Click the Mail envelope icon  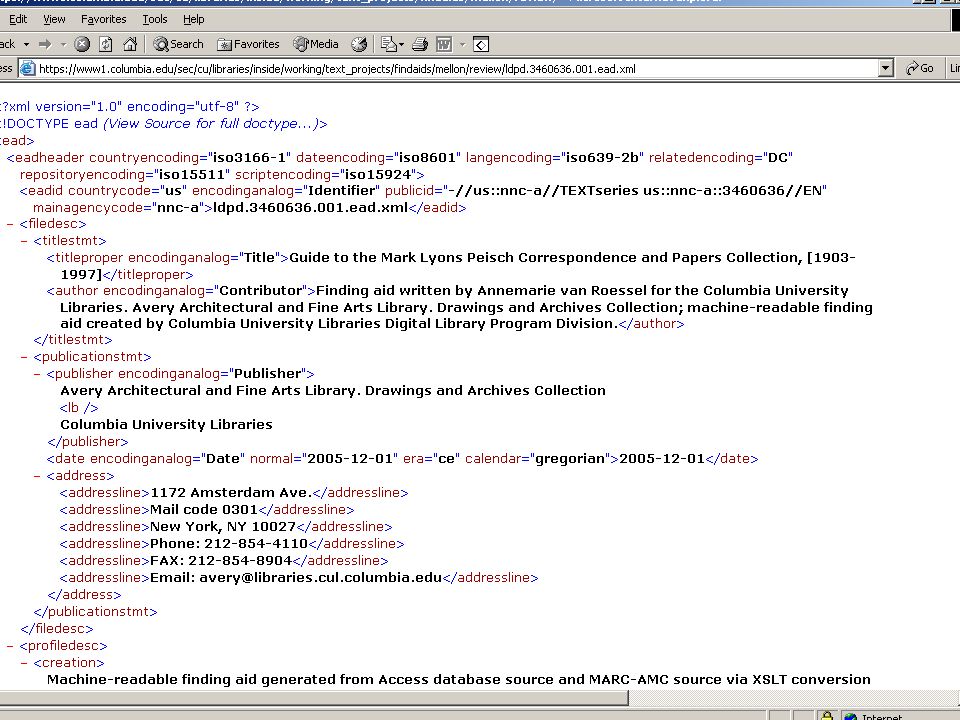388,44
